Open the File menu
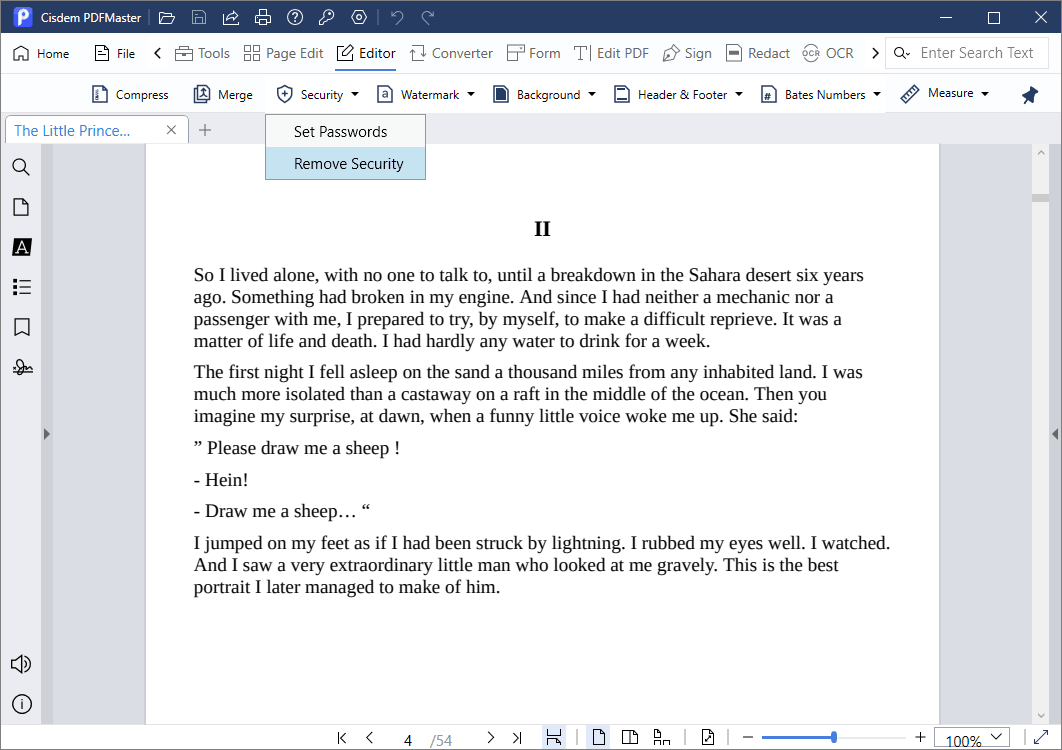 114,54
